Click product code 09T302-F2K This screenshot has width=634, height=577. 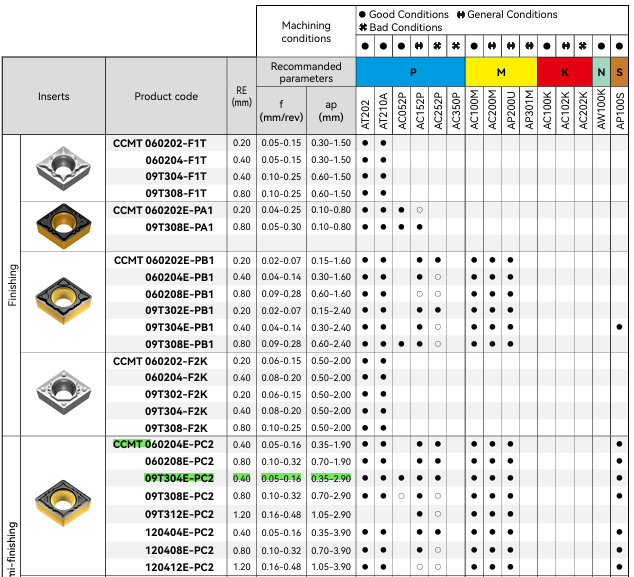pos(176,394)
